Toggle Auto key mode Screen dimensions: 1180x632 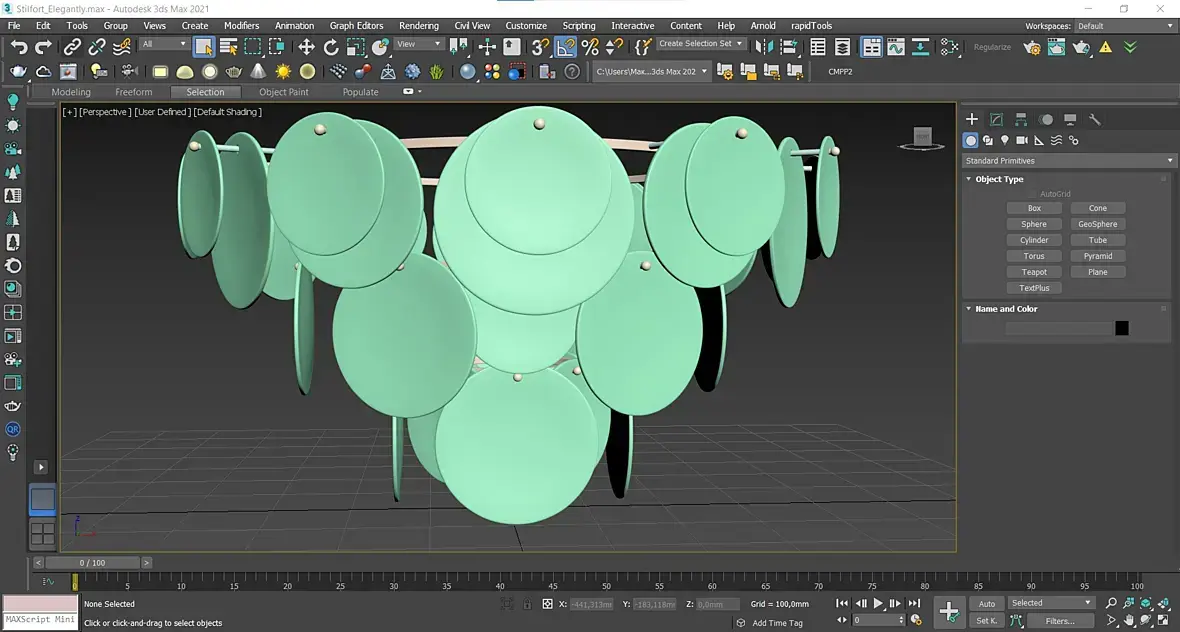click(x=987, y=603)
